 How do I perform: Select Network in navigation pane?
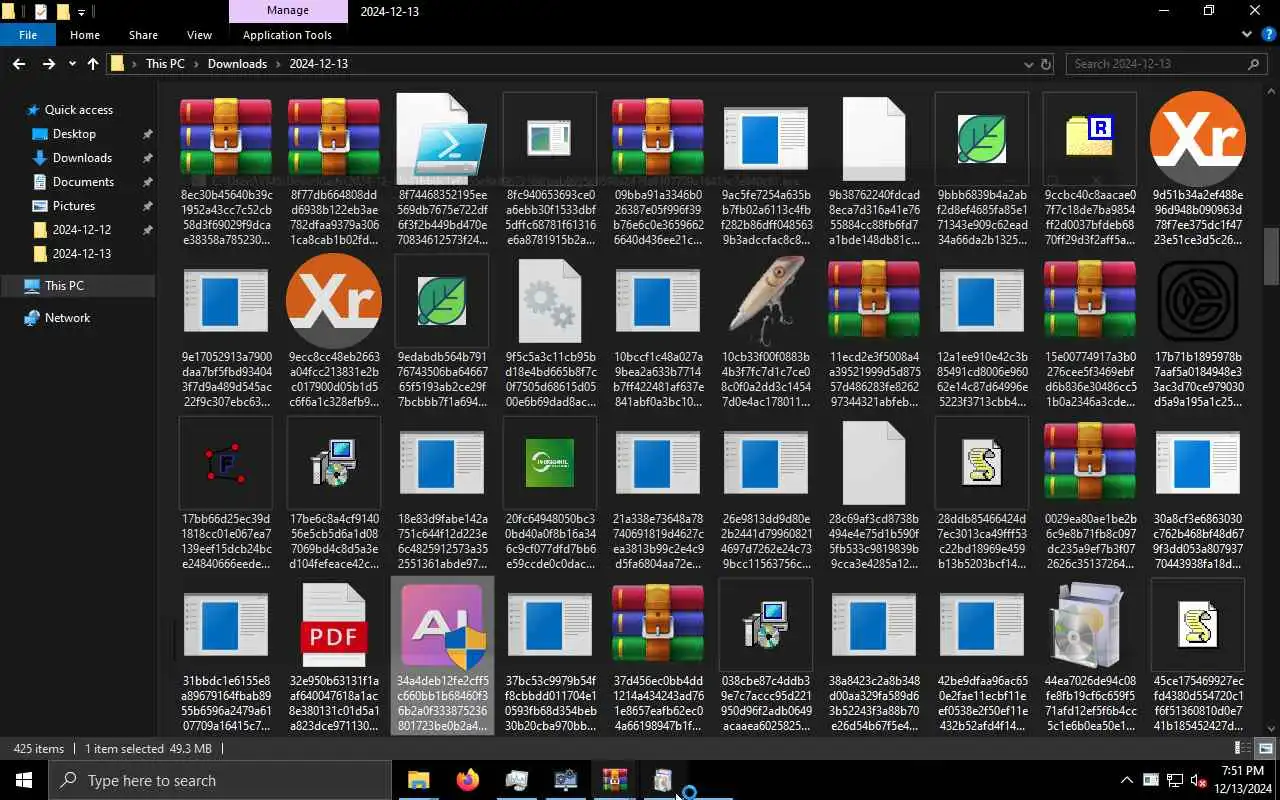pos(67,318)
